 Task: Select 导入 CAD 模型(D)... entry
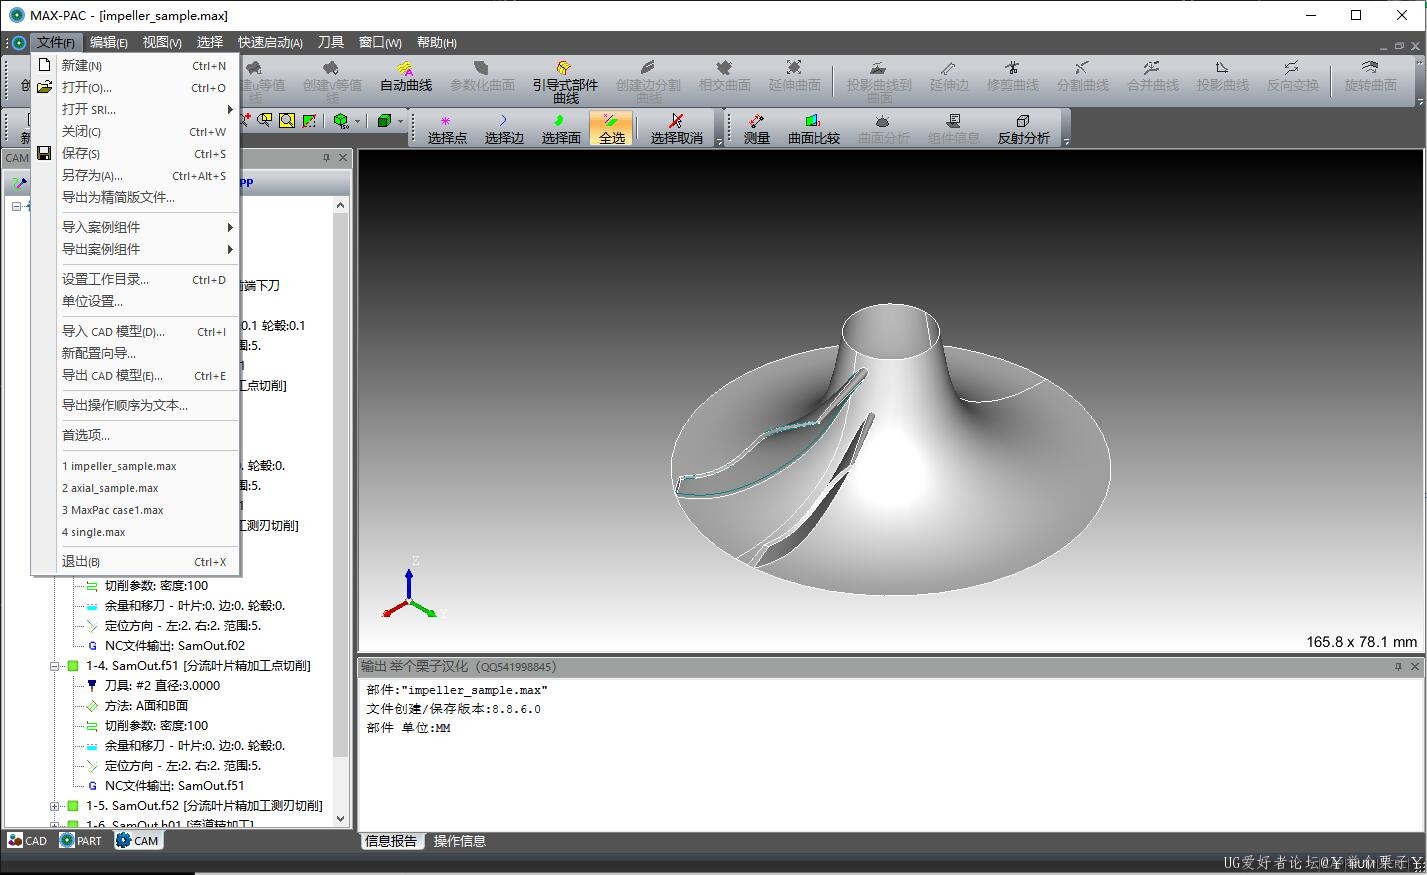(136, 331)
